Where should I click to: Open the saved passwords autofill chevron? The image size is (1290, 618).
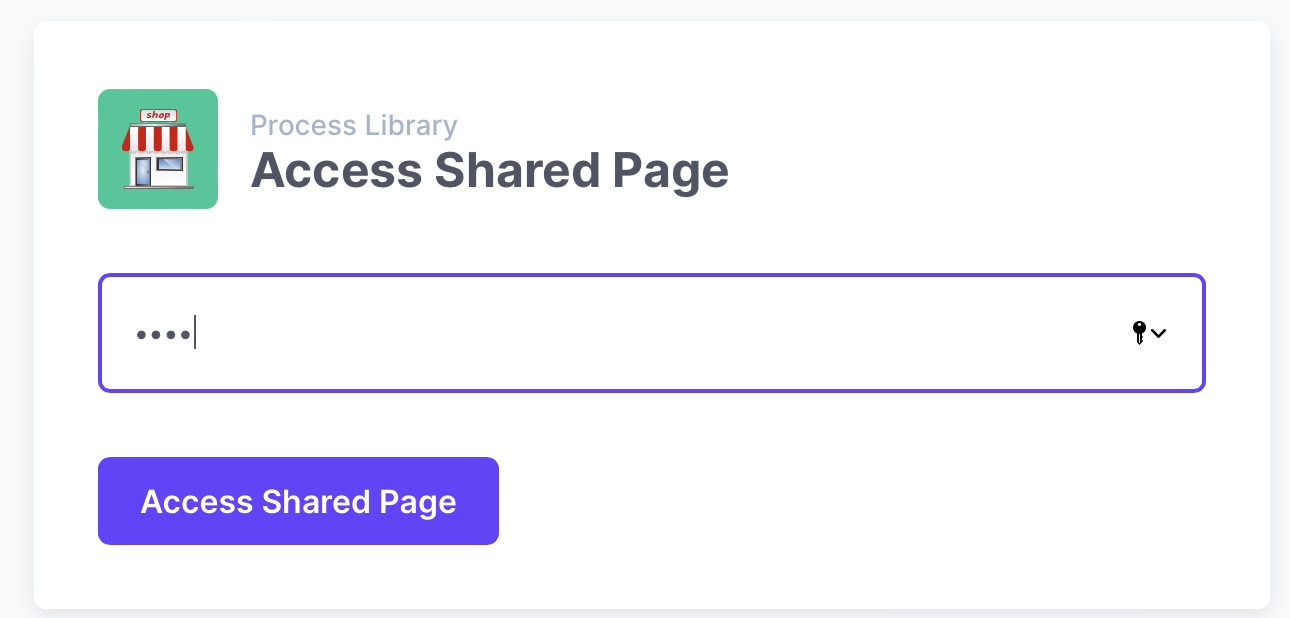pos(1159,333)
